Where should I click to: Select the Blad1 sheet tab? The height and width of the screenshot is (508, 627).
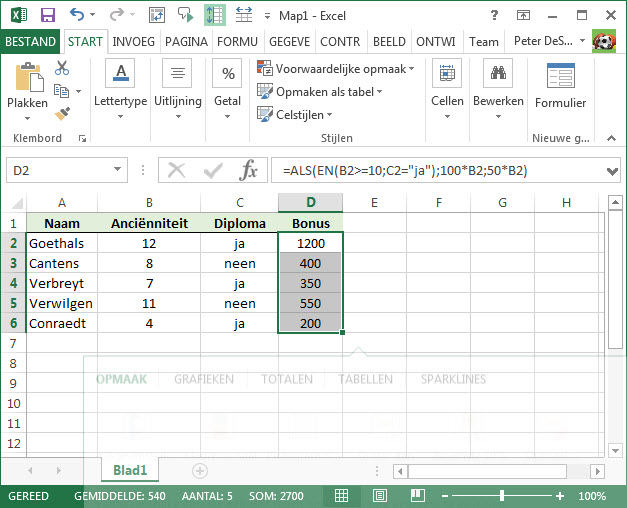click(x=130, y=470)
